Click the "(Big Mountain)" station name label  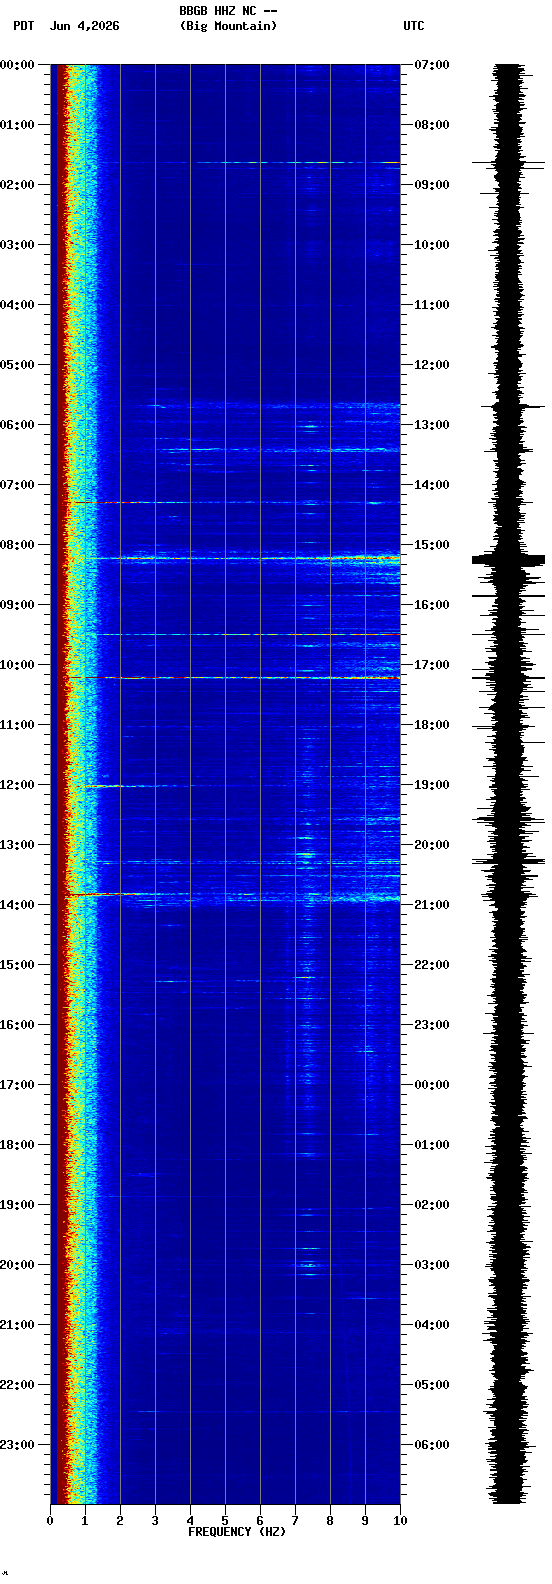[x=228, y=26]
